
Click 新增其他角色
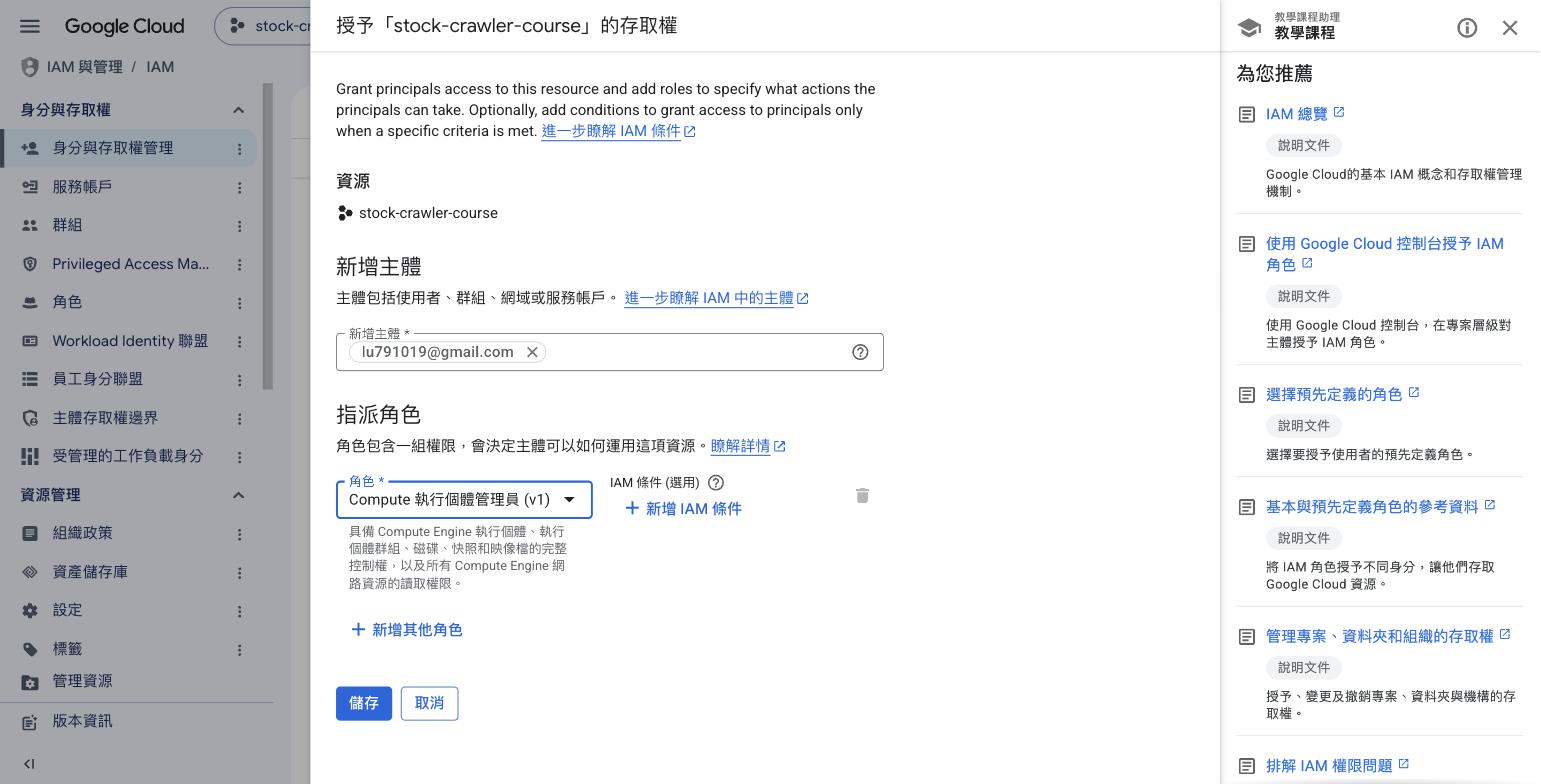406,629
